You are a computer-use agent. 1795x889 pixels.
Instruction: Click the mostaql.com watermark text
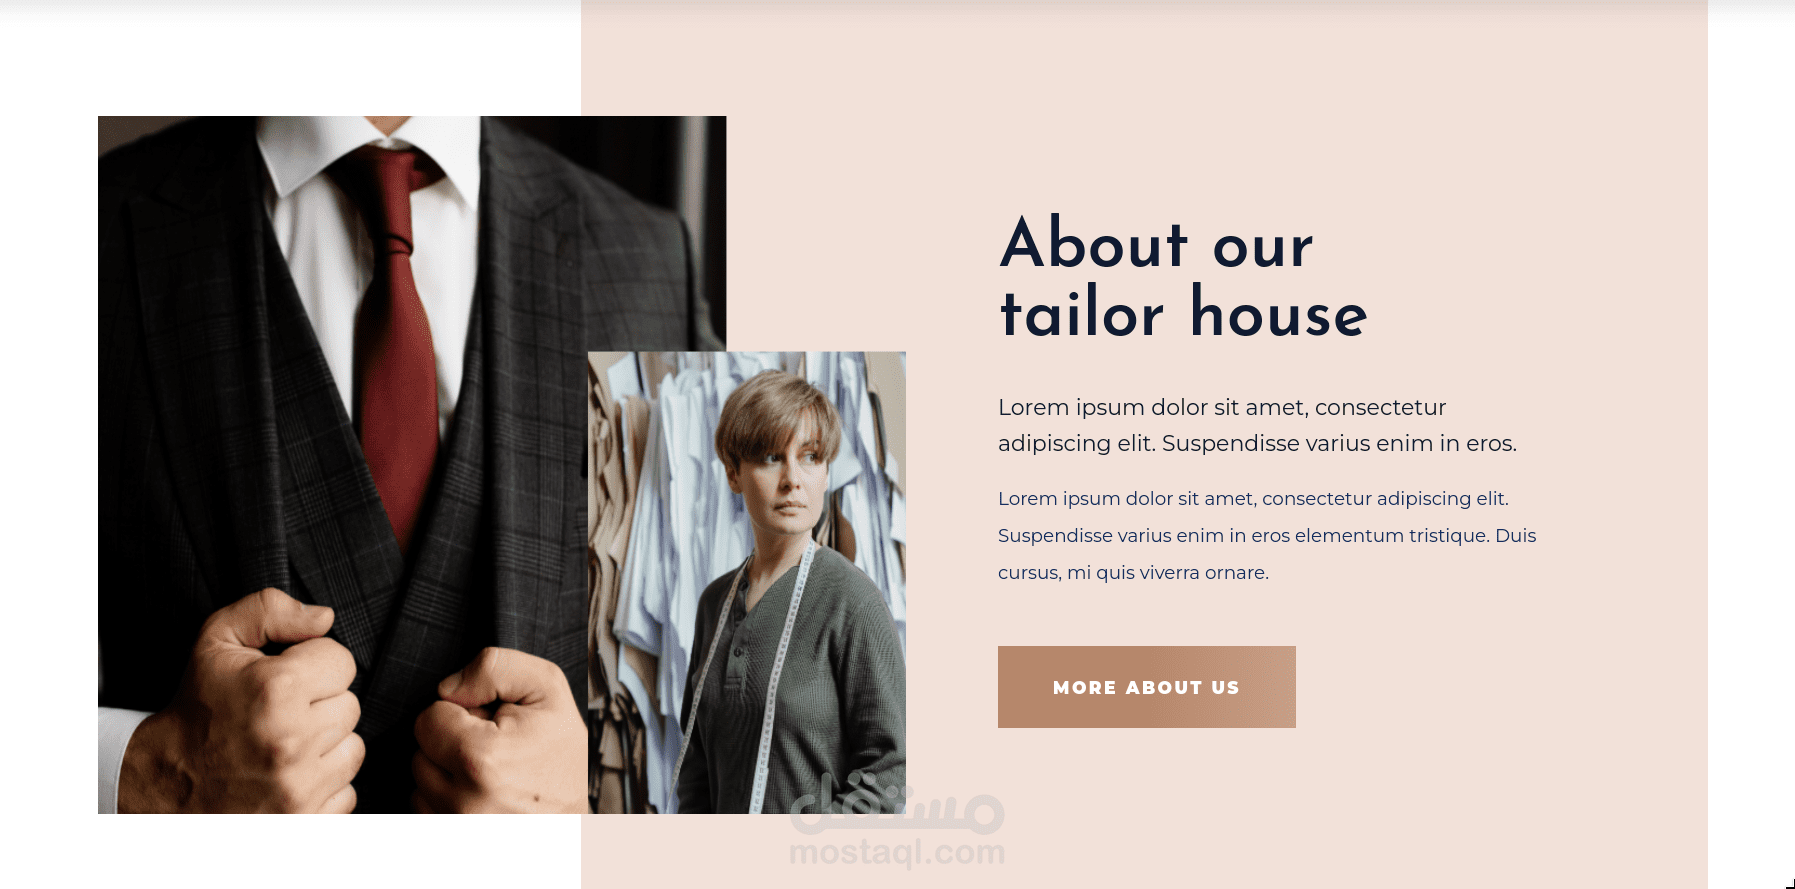[897, 853]
